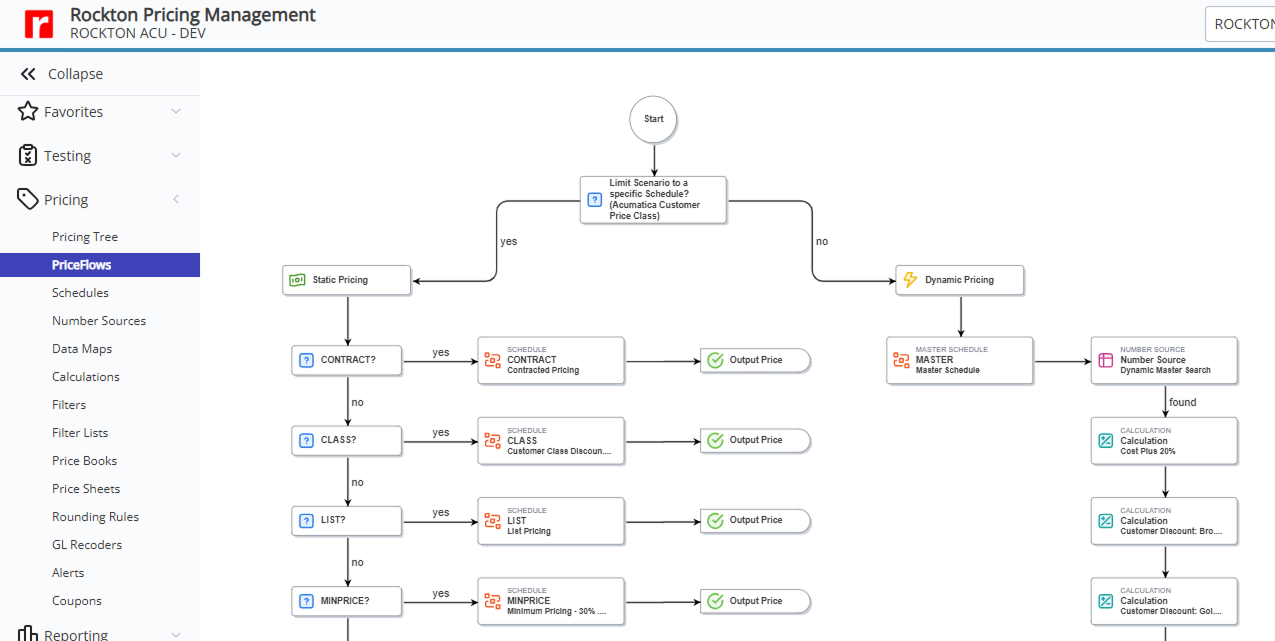Image resolution: width=1275 pixels, height=641 pixels.
Task: Click checkmark icon on LIST row Output Price
Action: (715, 520)
